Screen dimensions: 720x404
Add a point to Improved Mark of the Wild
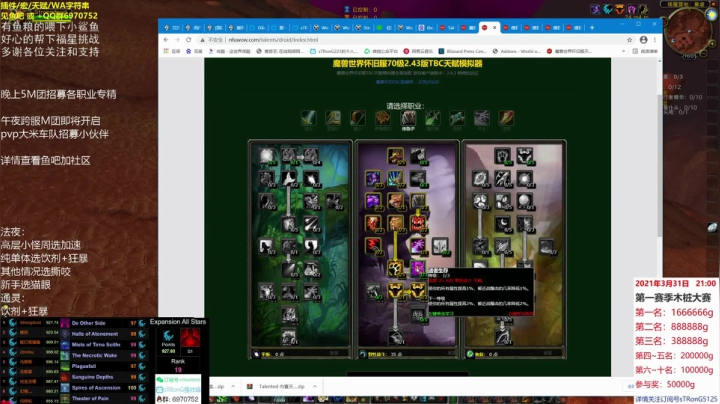pos(502,156)
